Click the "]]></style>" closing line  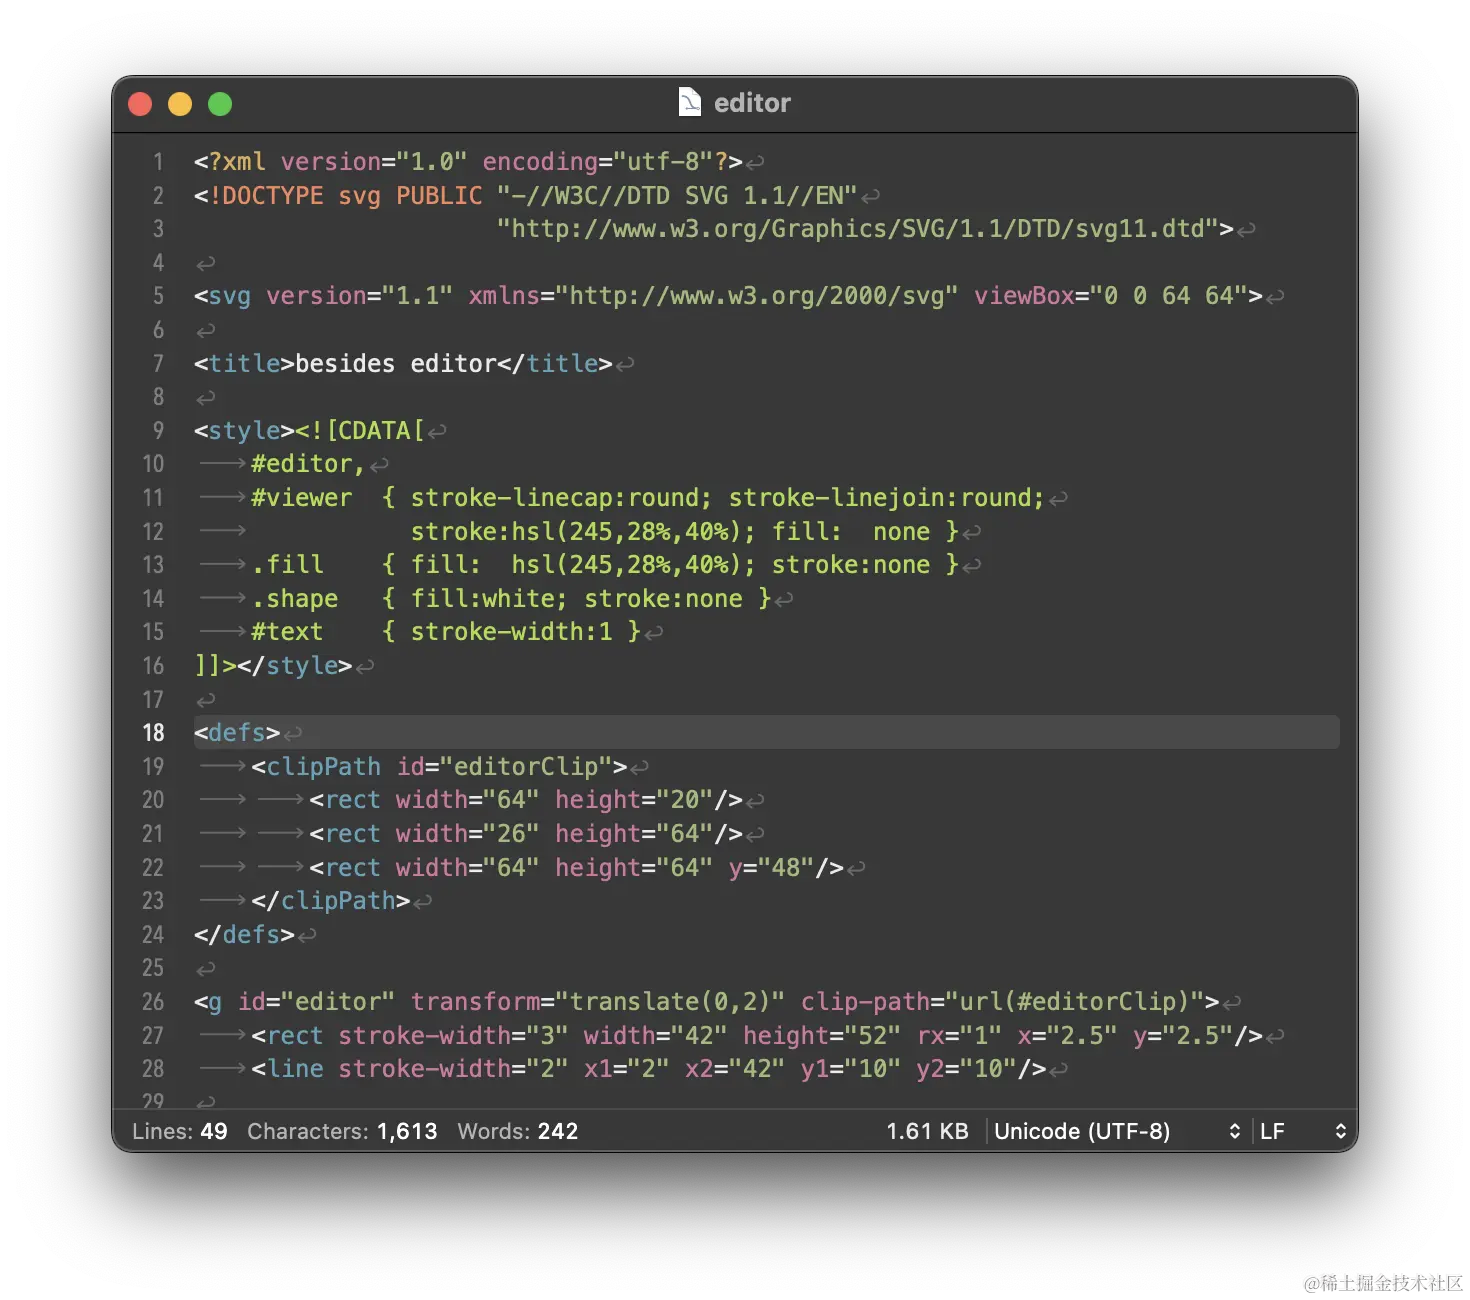point(284,666)
